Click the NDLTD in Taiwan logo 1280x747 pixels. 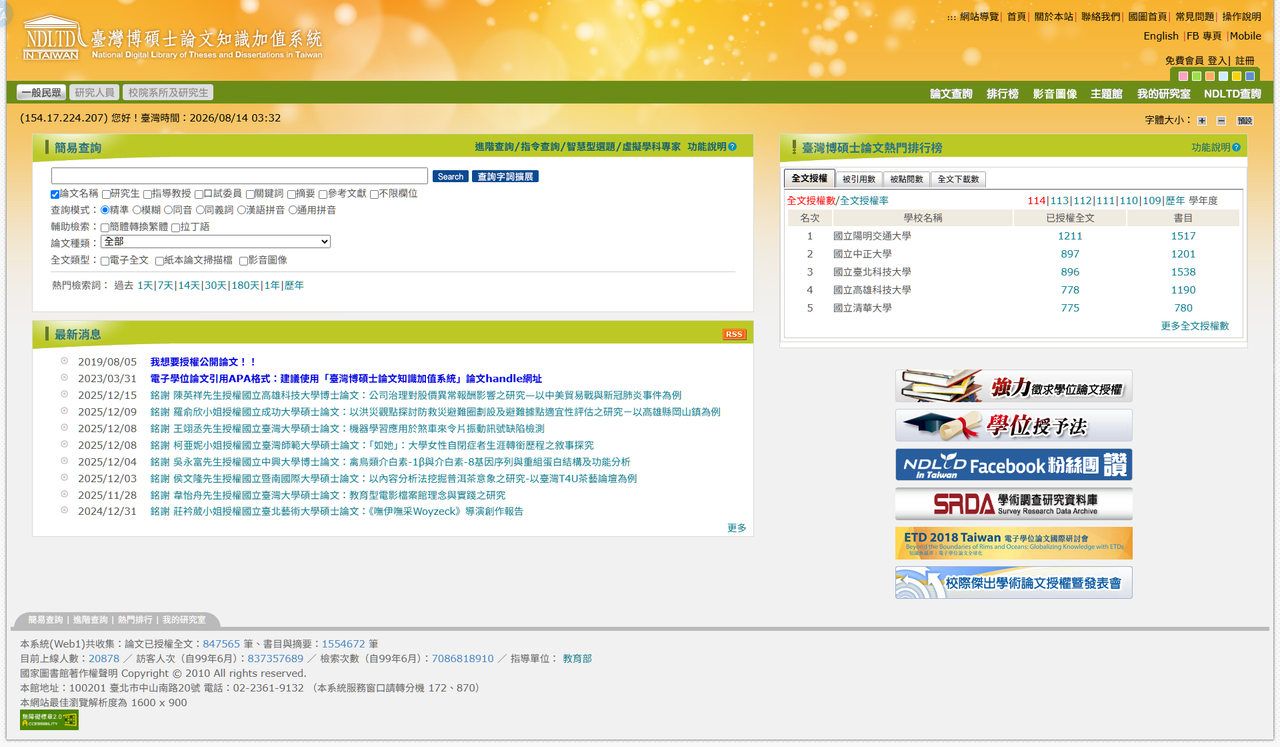(x=172, y=38)
